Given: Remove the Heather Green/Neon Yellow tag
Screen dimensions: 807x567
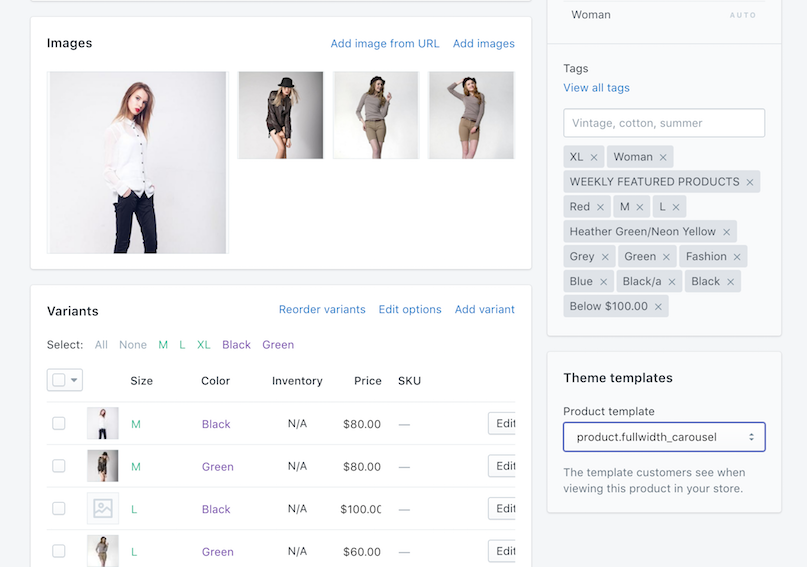Looking at the screenshot, I should pos(727,232).
